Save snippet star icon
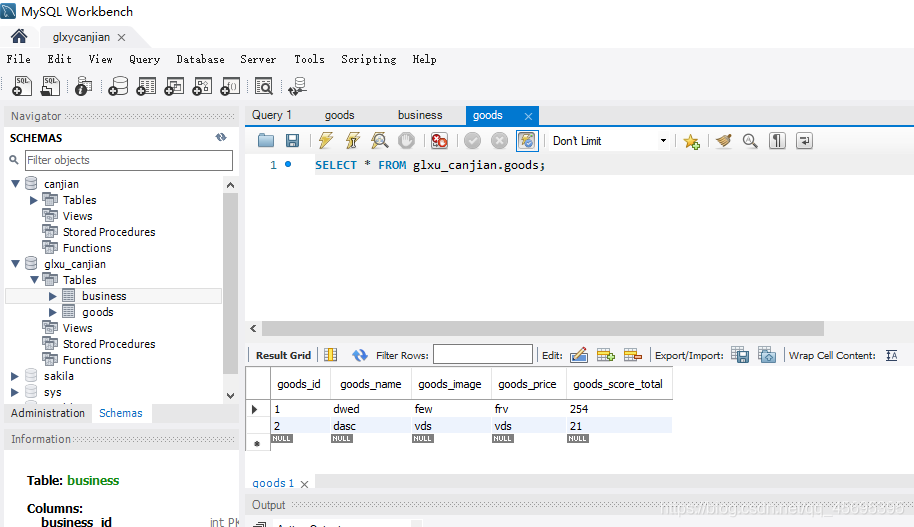 pos(691,141)
